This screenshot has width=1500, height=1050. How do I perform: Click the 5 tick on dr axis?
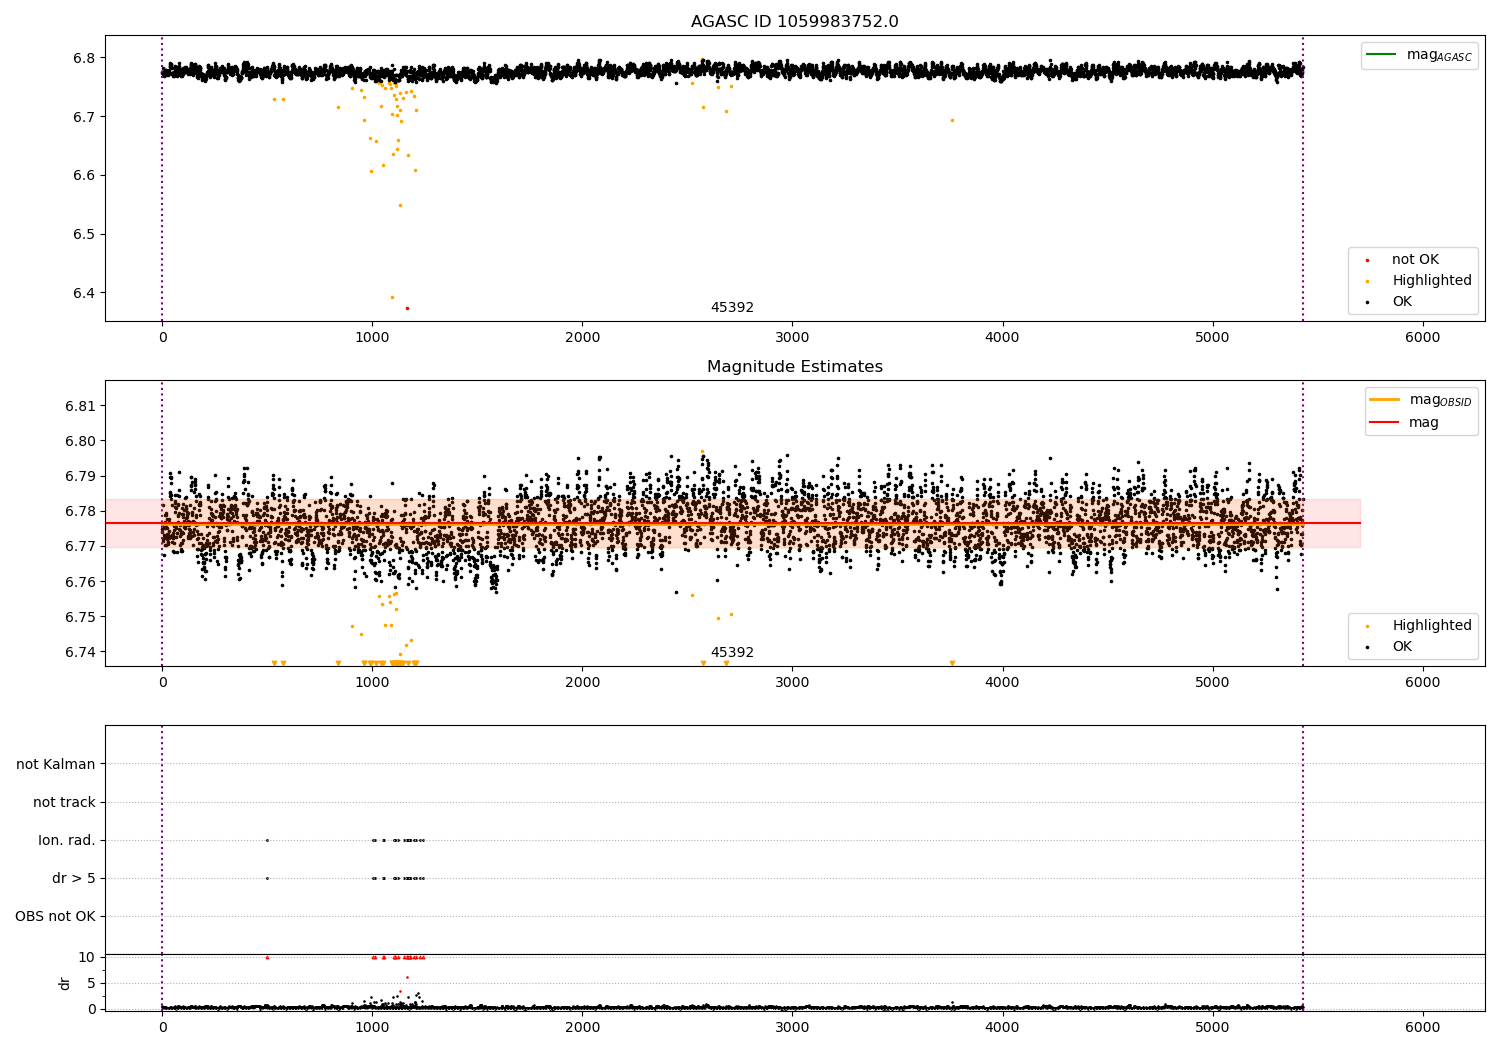[91, 983]
